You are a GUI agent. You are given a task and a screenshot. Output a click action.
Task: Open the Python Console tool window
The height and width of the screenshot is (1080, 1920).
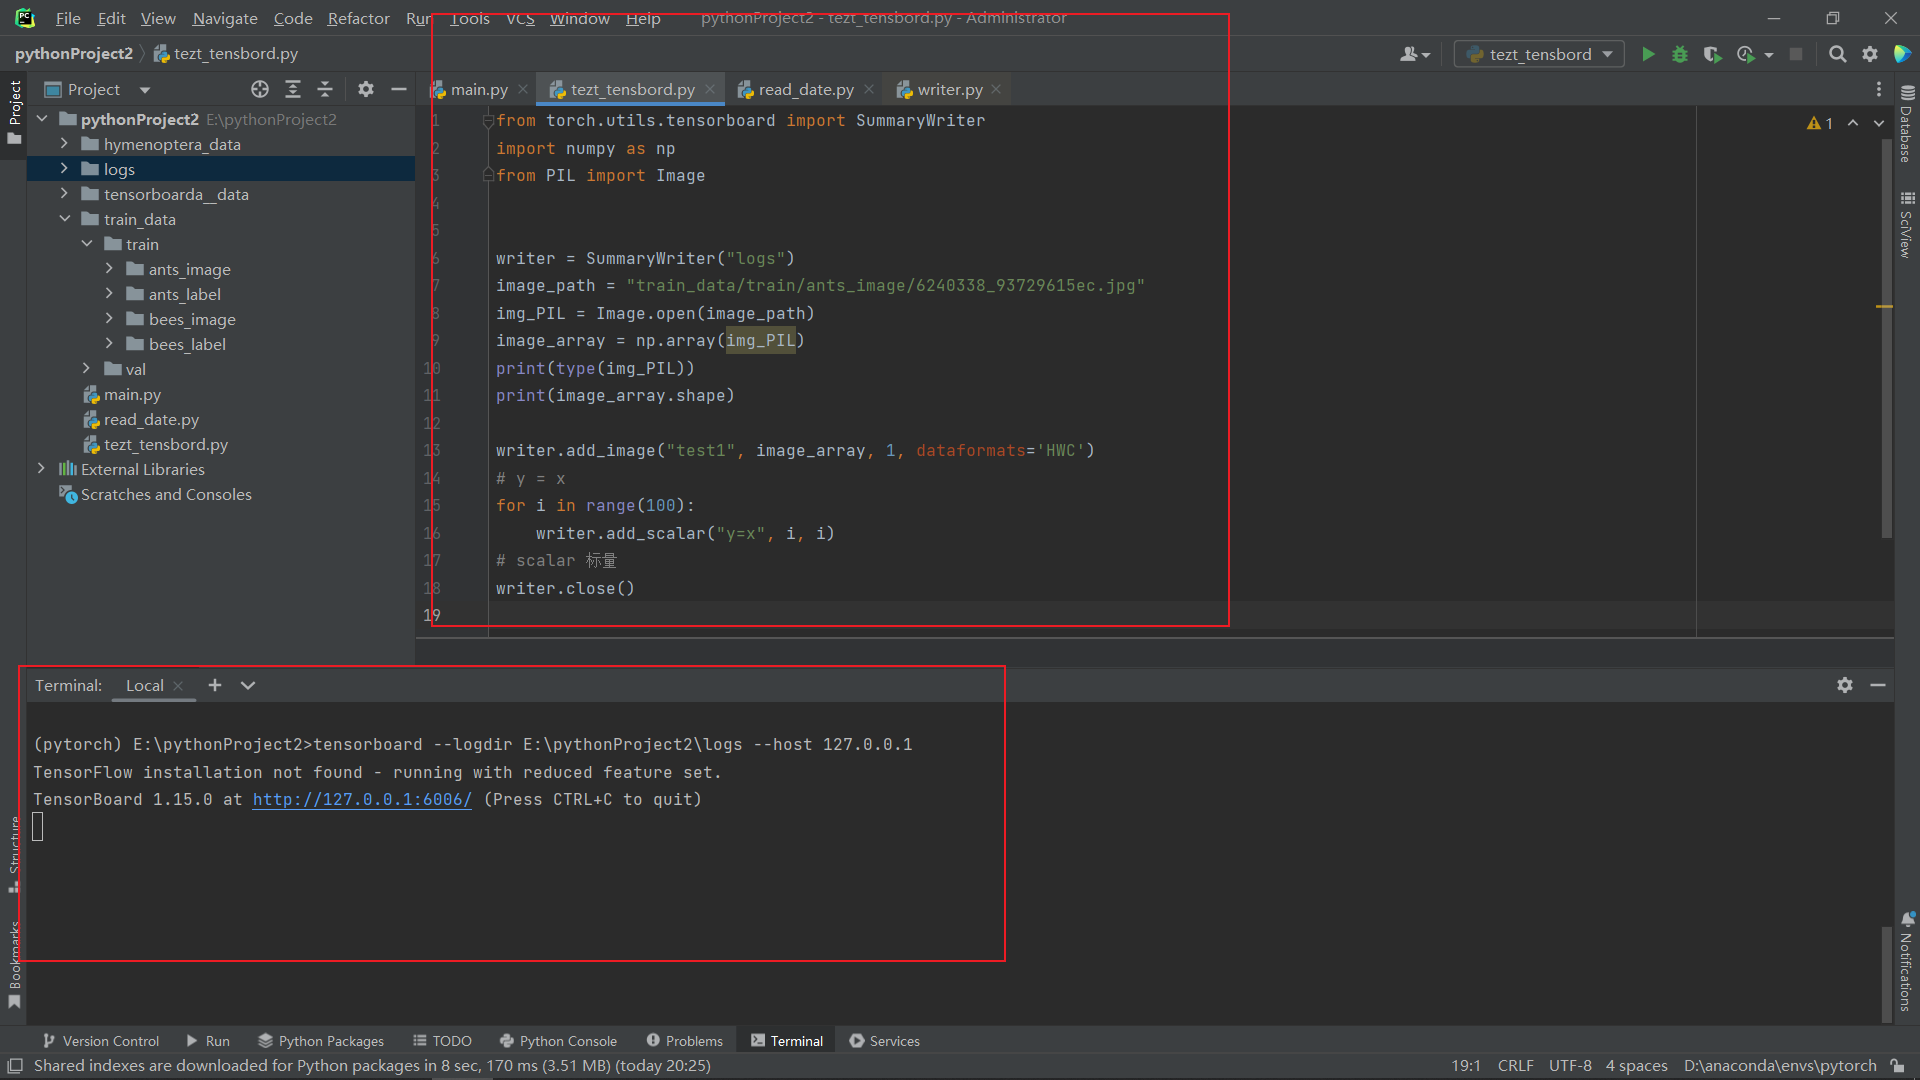[558, 1041]
